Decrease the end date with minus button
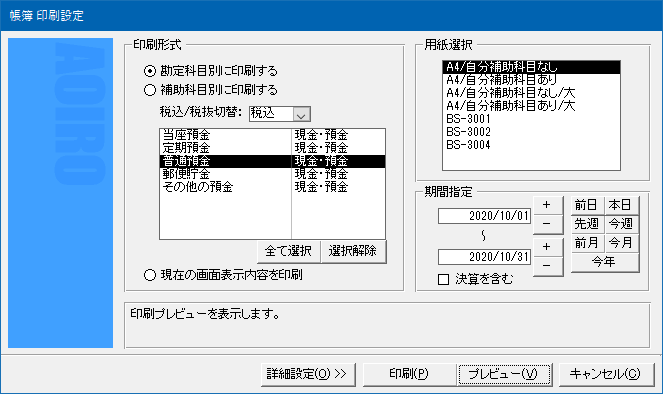The width and height of the screenshot is (663, 394). point(548,266)
